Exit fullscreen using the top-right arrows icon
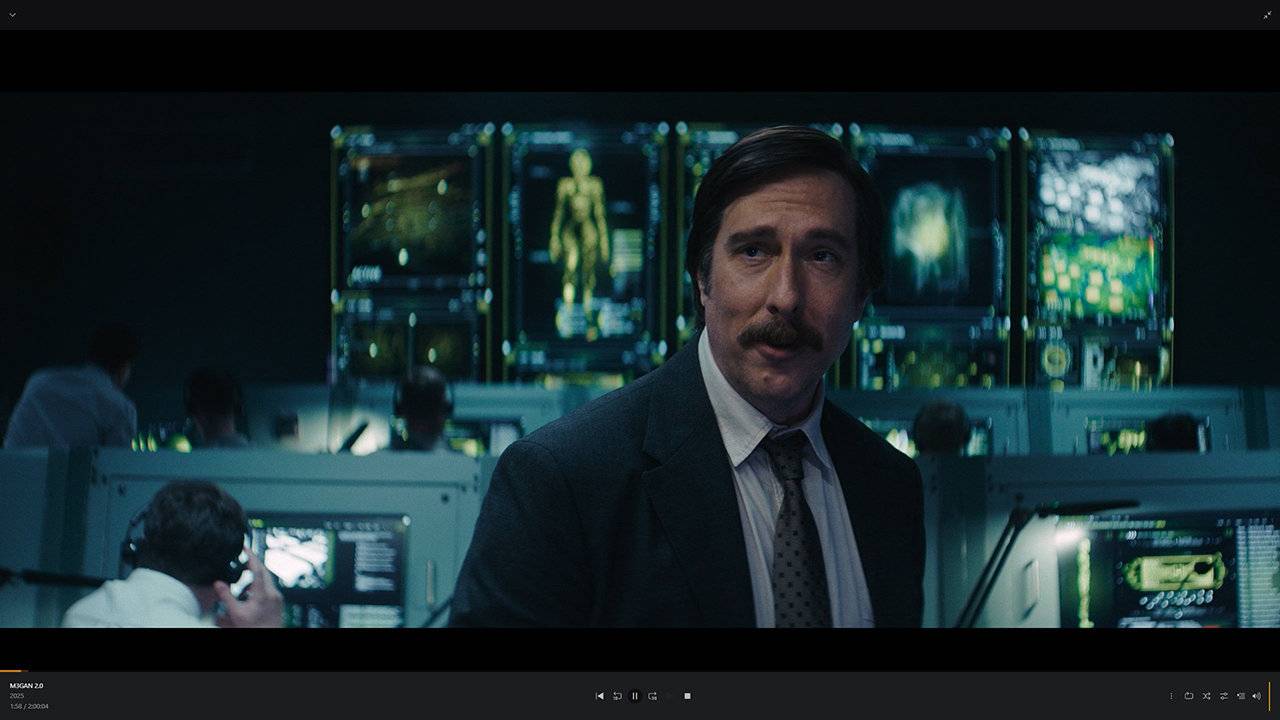Screen dimensions: 1280x720 pos(1267,15)
